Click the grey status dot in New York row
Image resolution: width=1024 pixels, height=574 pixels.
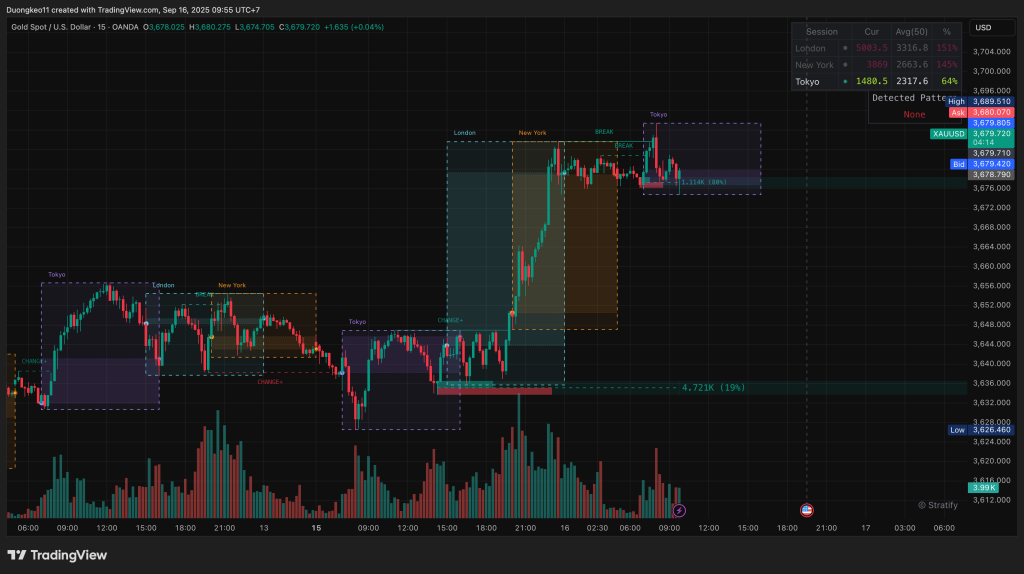(845, 65)
